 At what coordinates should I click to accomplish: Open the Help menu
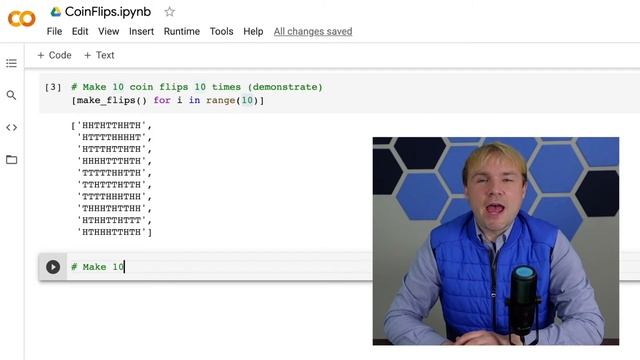(253, 31)
